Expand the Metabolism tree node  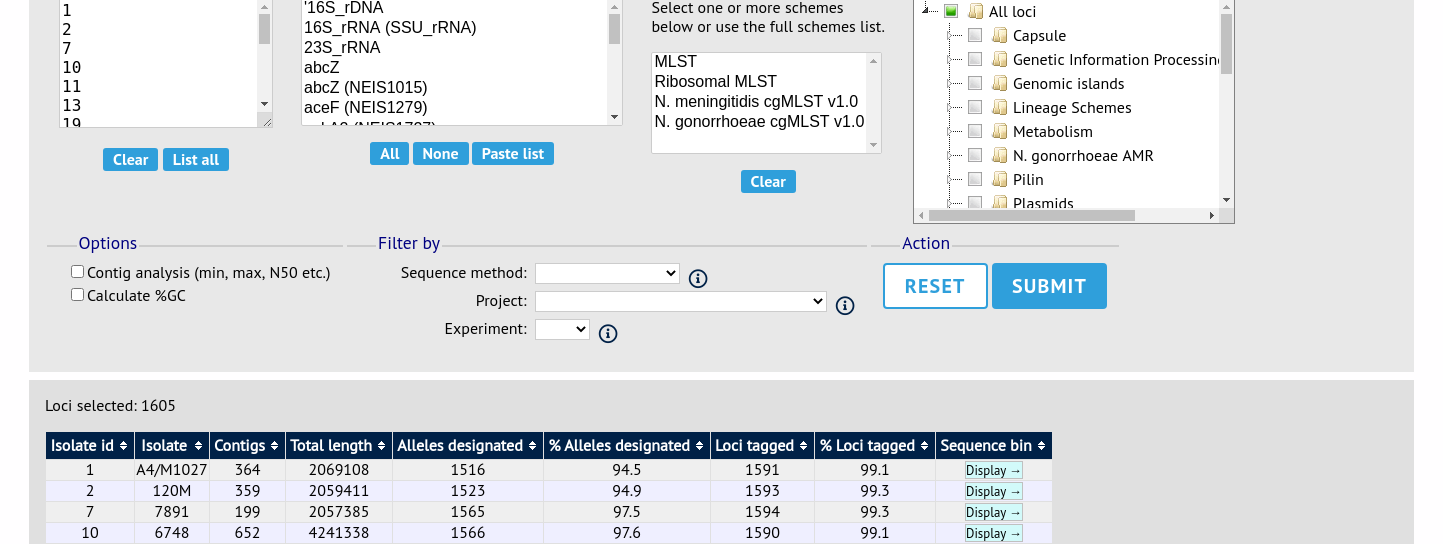[x=951, y=132]
